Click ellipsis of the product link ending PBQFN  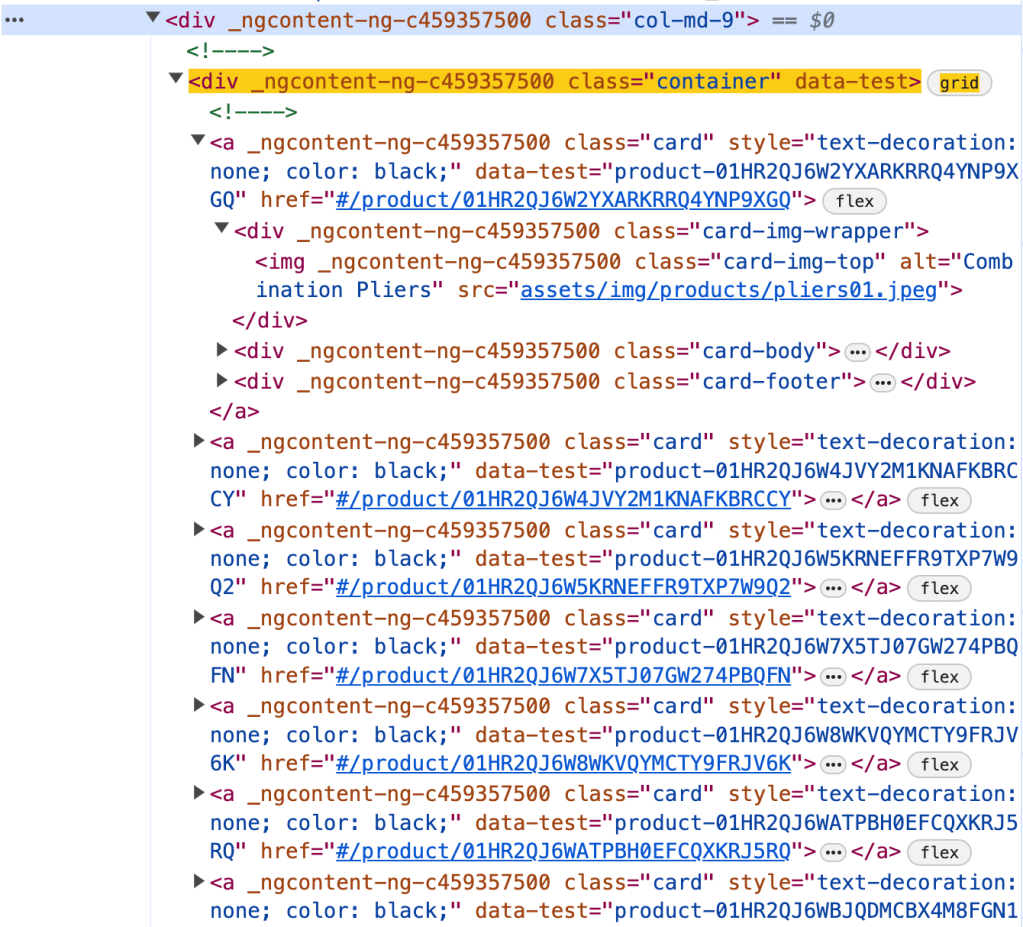tap(833, 676)
